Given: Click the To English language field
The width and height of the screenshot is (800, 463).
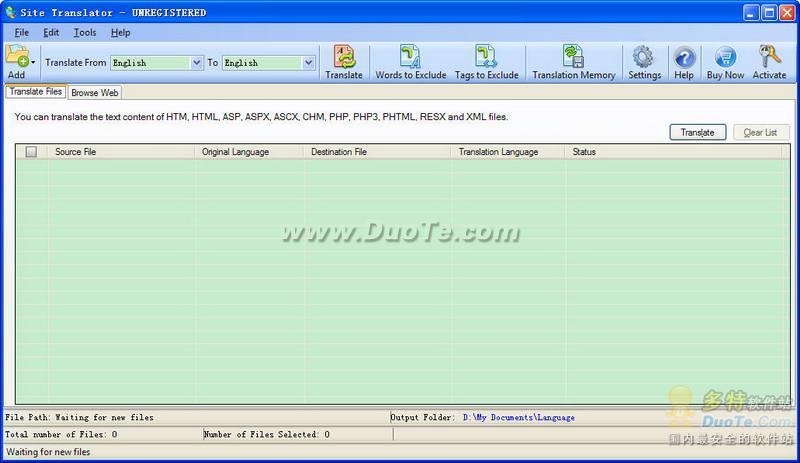Looking at the screenshot, I should (263, 63).
